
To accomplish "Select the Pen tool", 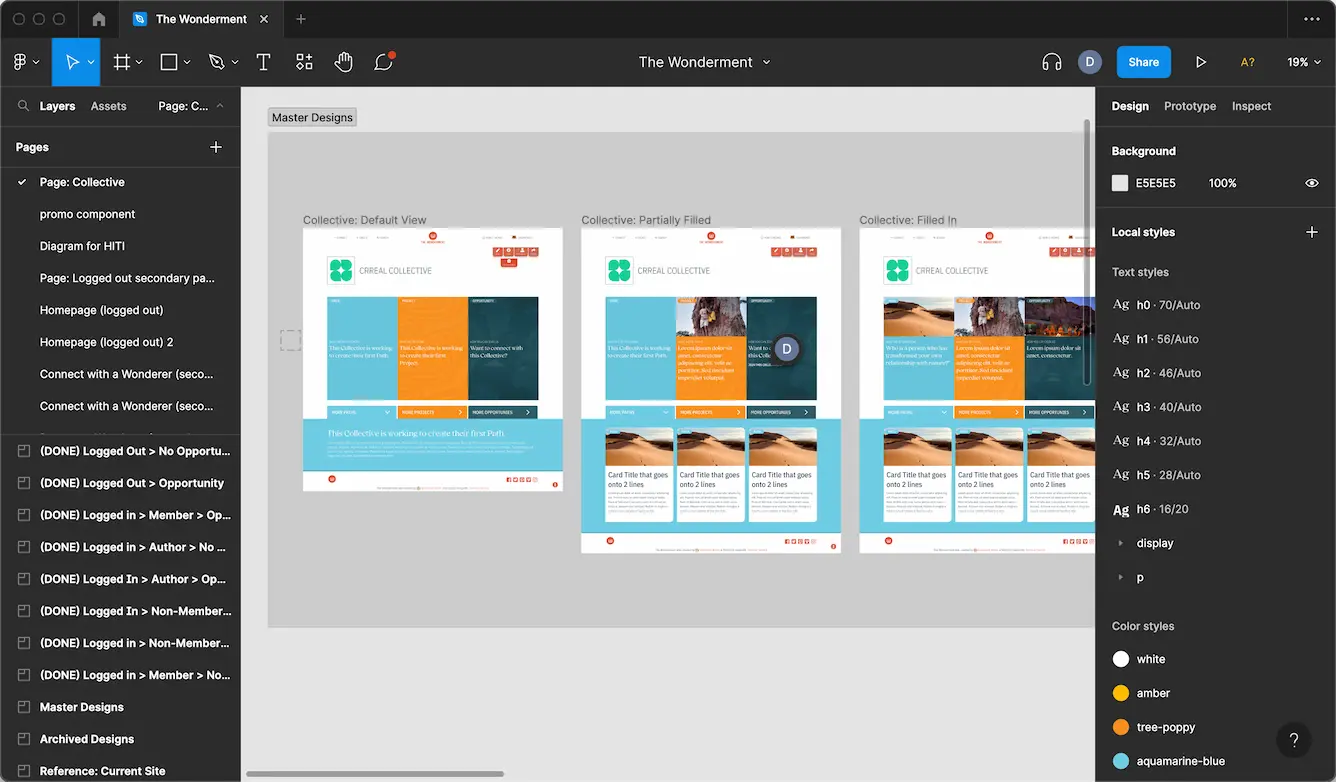I will pyautogui.click(x=217, y=62).
